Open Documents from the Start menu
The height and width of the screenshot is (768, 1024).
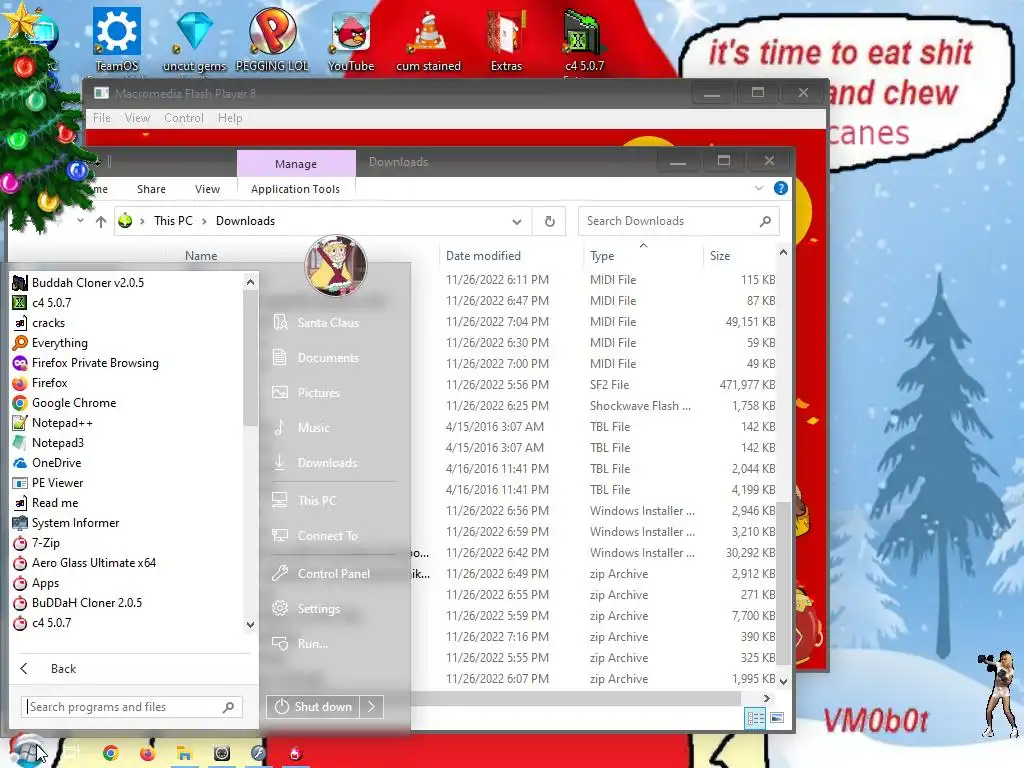tap(328, 358)
